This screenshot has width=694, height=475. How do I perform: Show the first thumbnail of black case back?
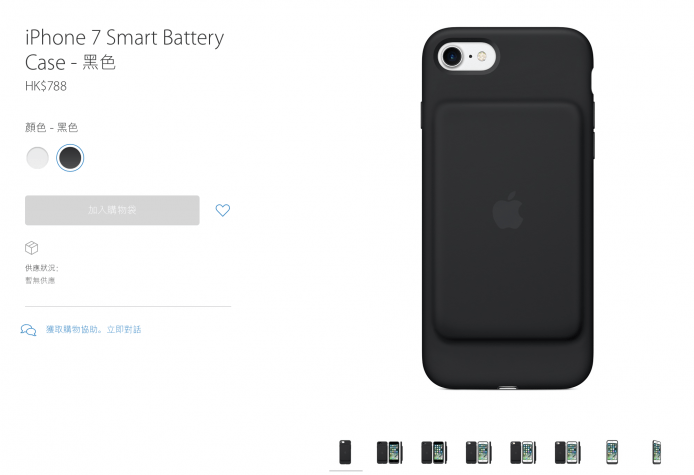[x=345, y=452]
